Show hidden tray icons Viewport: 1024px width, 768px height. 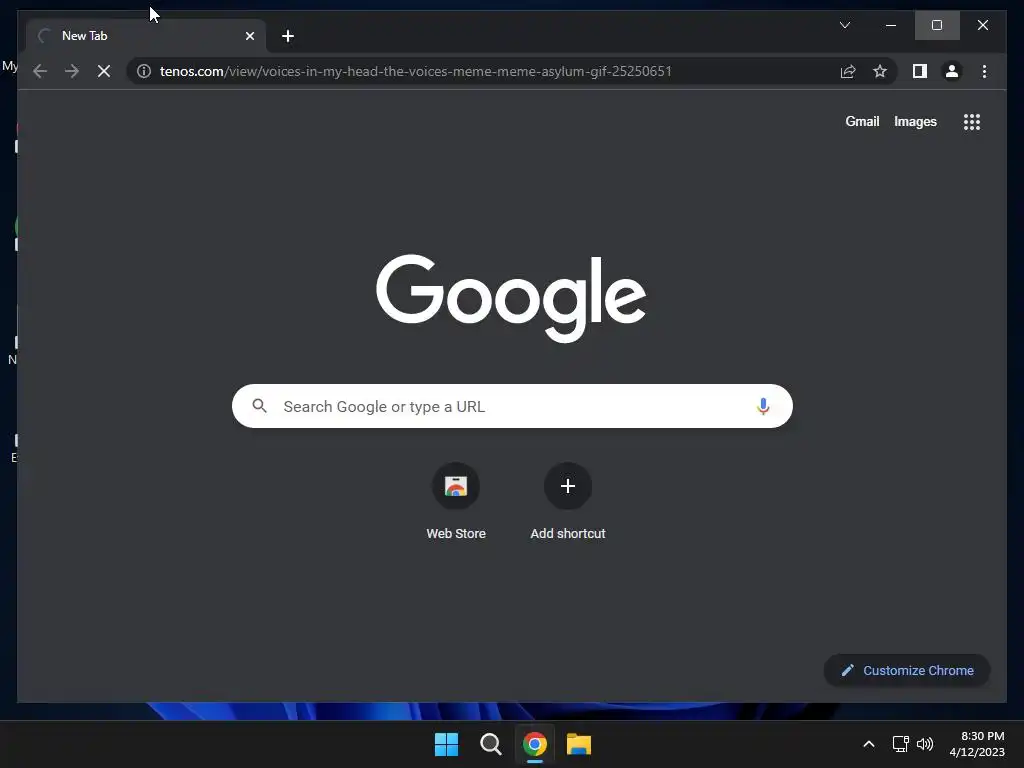[869, 744]
